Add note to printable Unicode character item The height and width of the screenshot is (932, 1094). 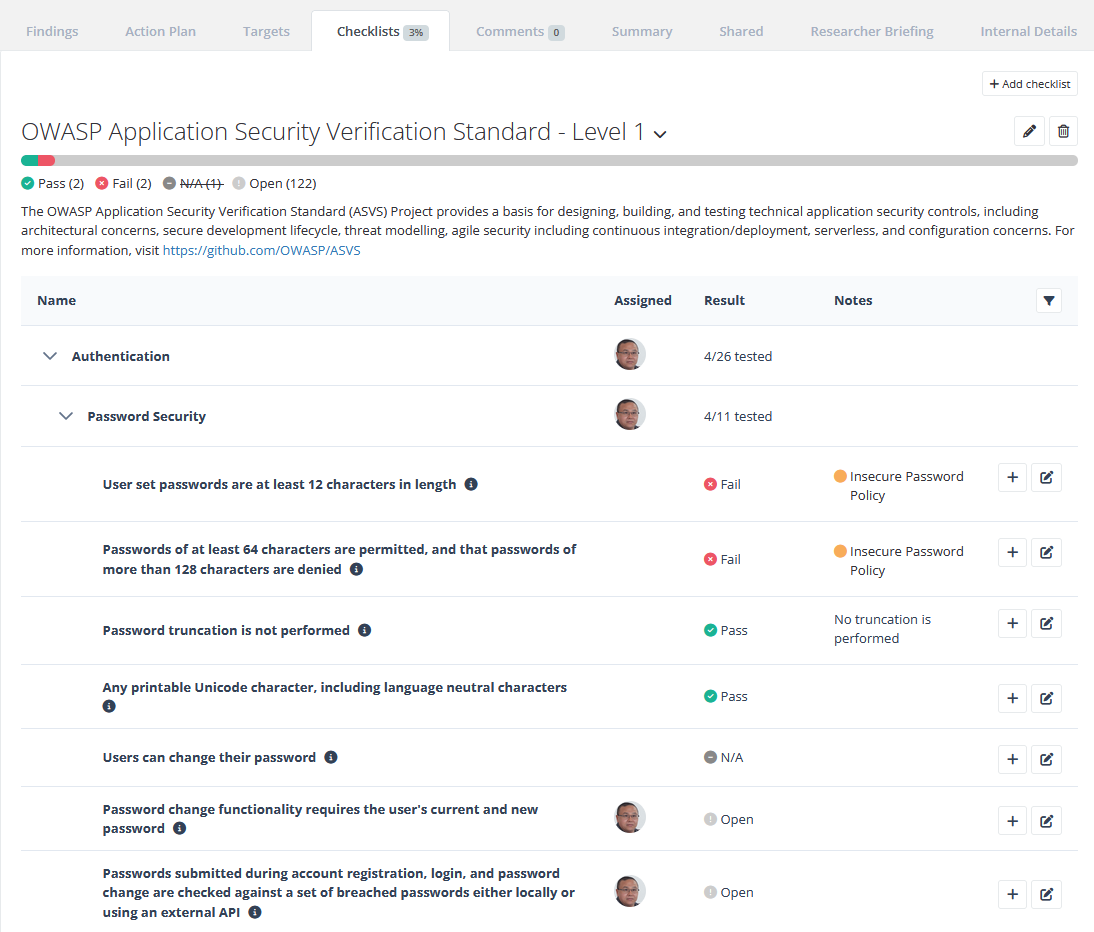[1012, 698]
